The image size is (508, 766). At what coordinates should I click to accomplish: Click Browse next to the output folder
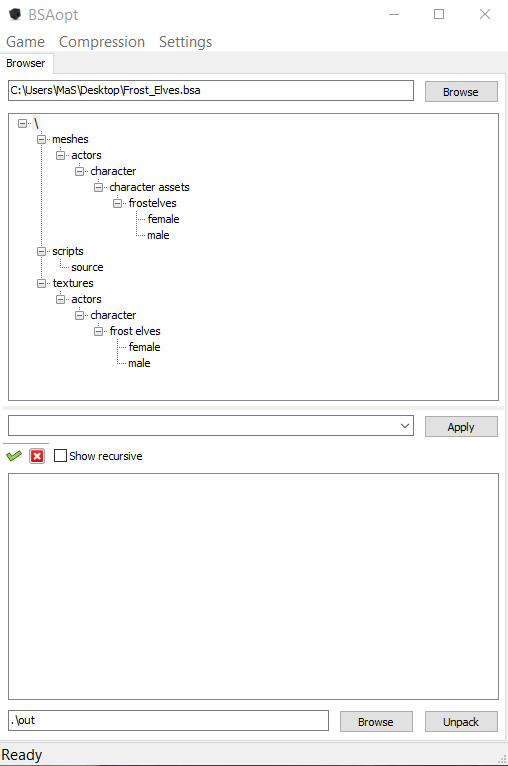376,722
